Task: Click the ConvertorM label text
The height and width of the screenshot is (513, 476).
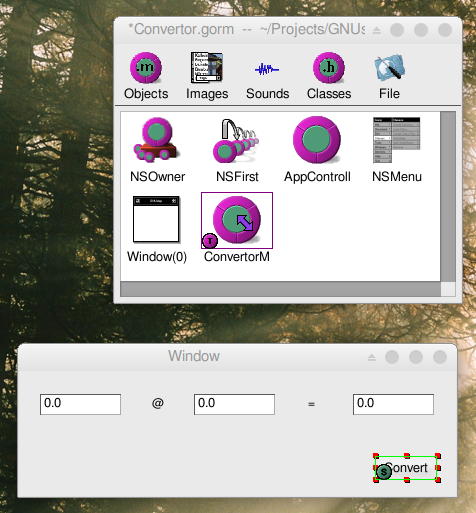Action: tap(237, 257)
